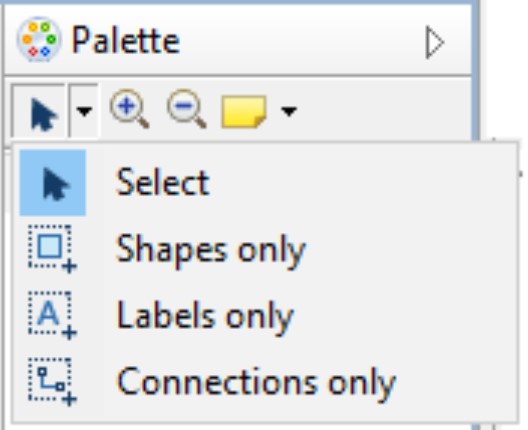
Task: Select the yellow sticky Note tool
Action: (x=244, y=112)
